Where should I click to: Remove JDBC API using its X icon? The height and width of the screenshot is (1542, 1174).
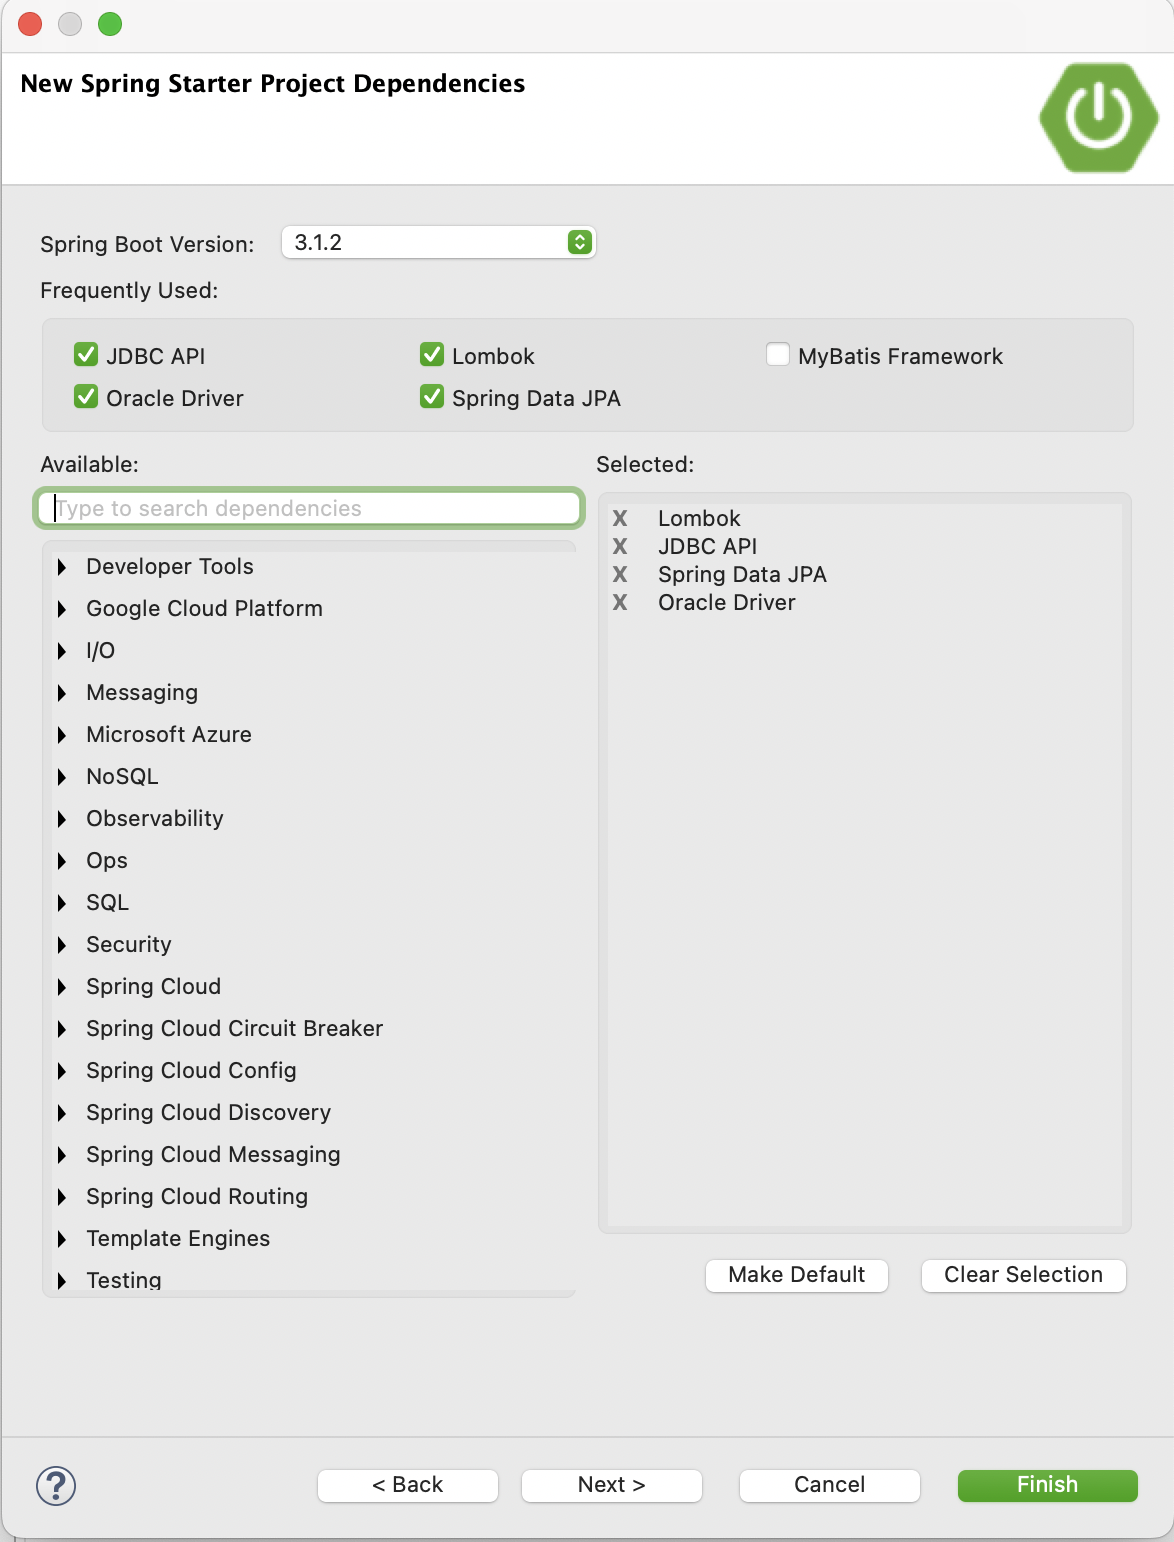(620, 546)
